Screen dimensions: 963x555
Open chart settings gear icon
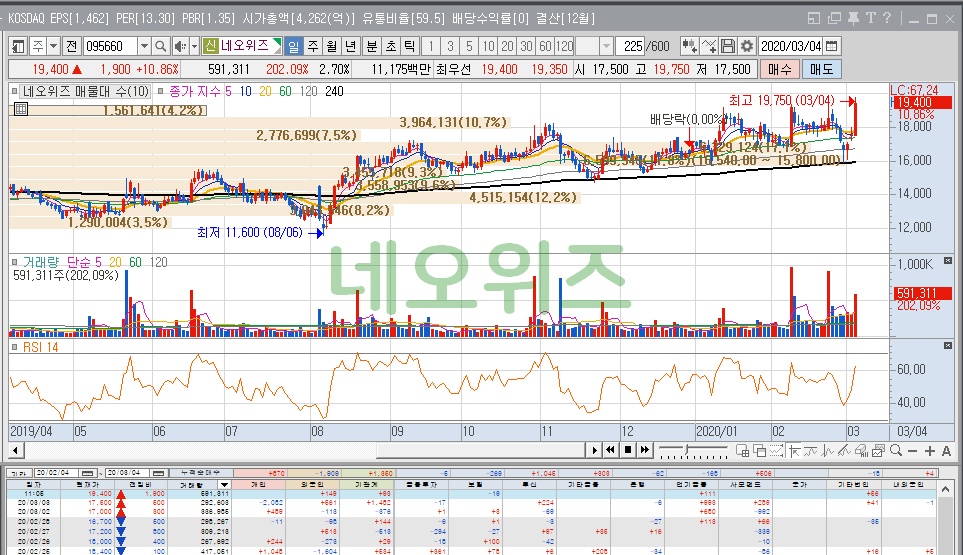[747, 46]
